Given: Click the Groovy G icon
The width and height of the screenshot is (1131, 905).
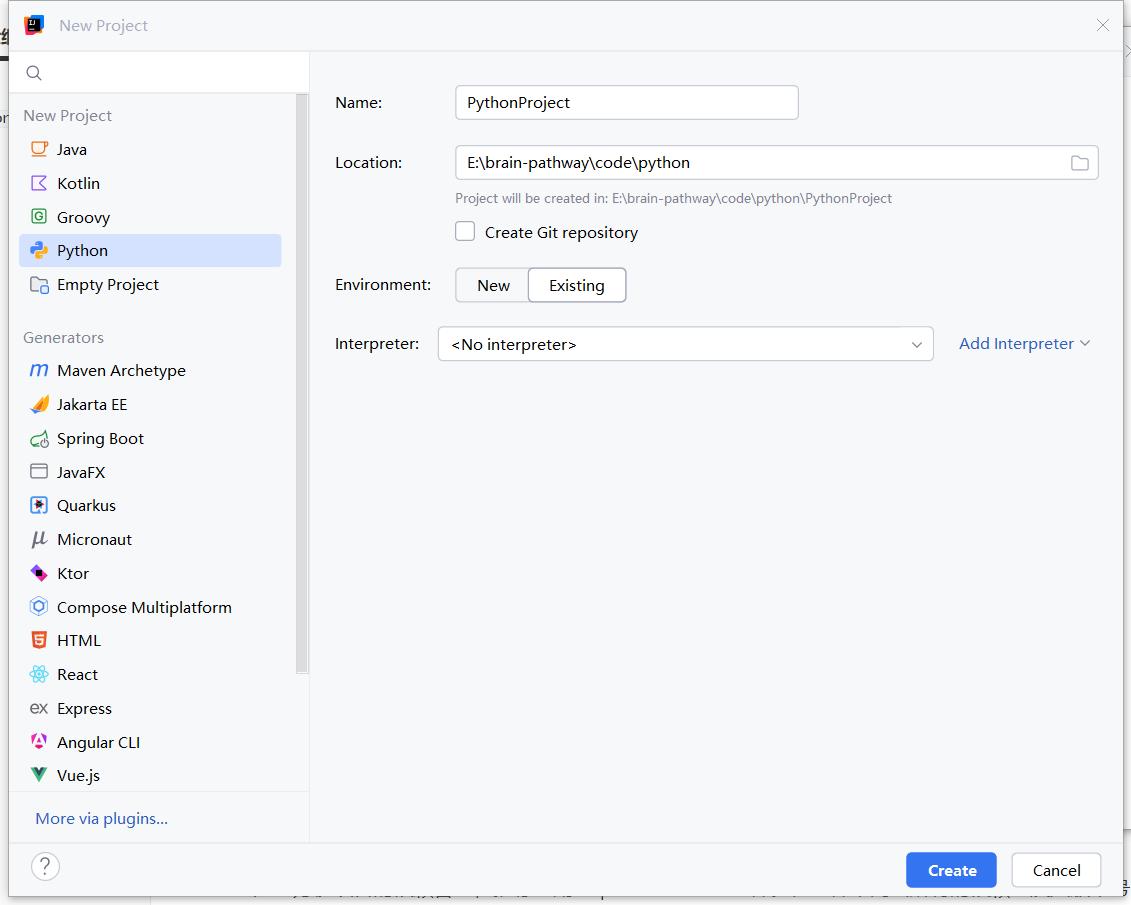Looking at the screenshot, I should pyautogui.click(x=39, y=216).
